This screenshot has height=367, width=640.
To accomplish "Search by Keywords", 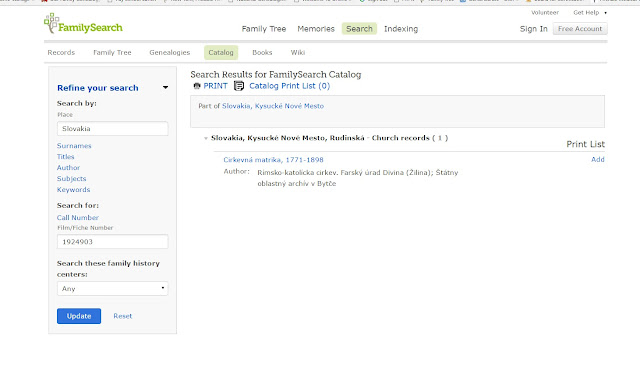I will (73, 190).
